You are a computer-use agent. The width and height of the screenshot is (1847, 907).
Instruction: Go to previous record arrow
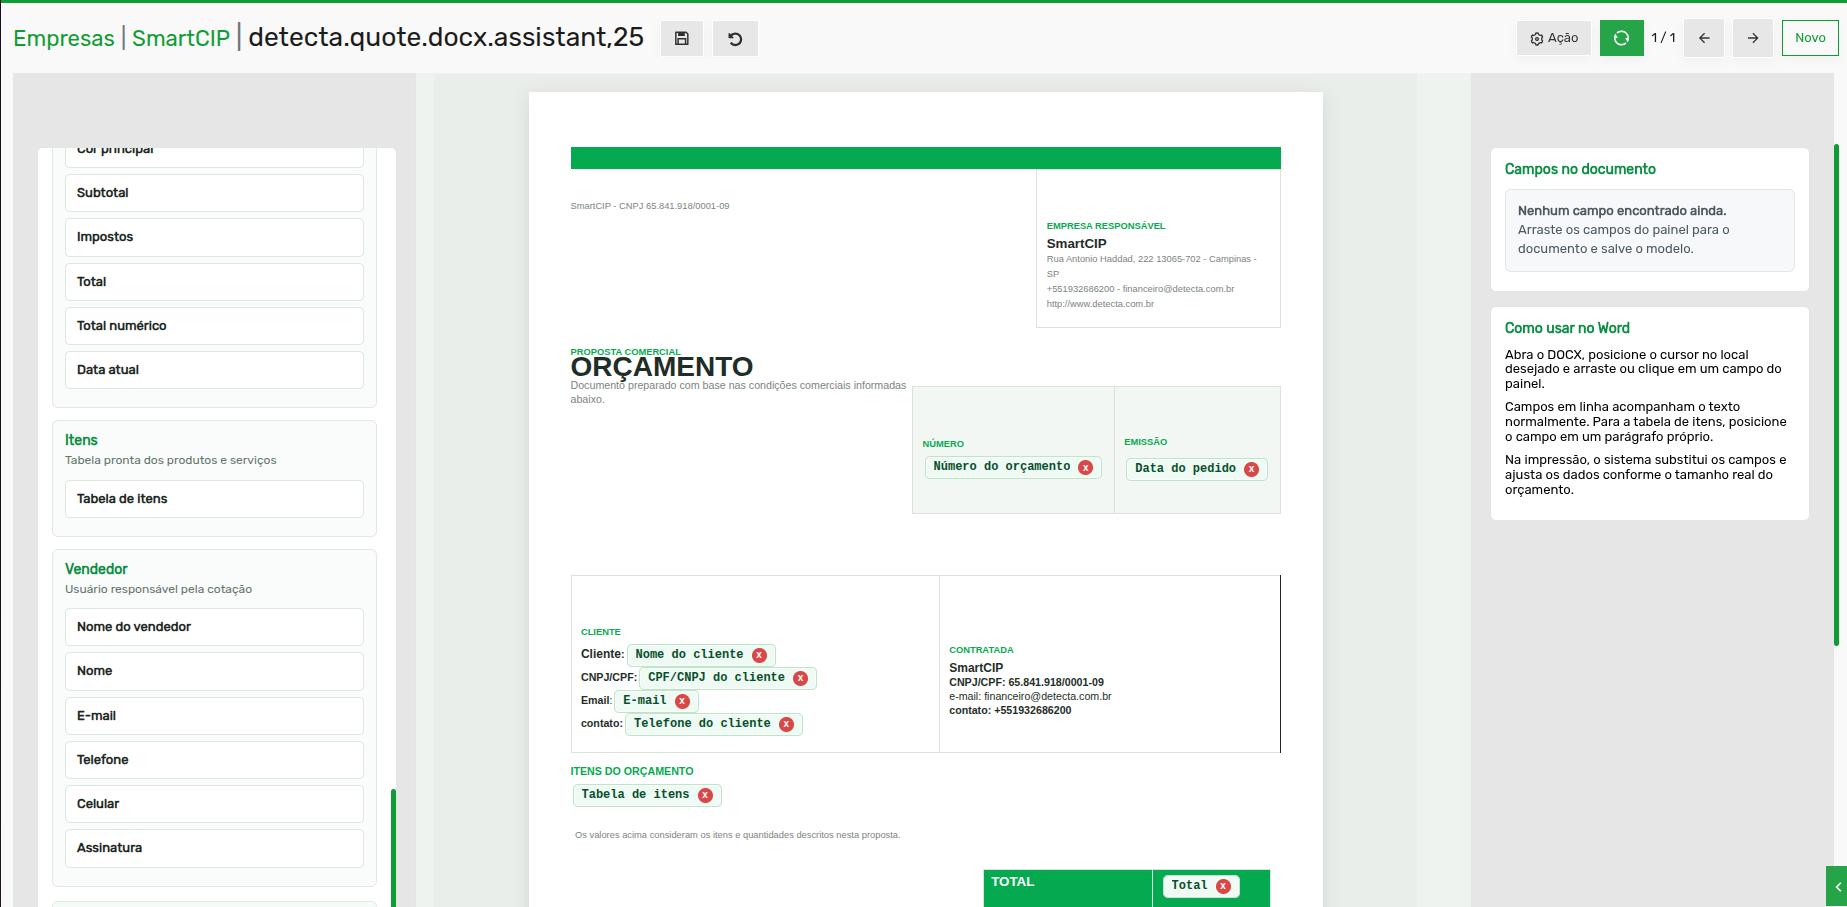(1704, 38)
